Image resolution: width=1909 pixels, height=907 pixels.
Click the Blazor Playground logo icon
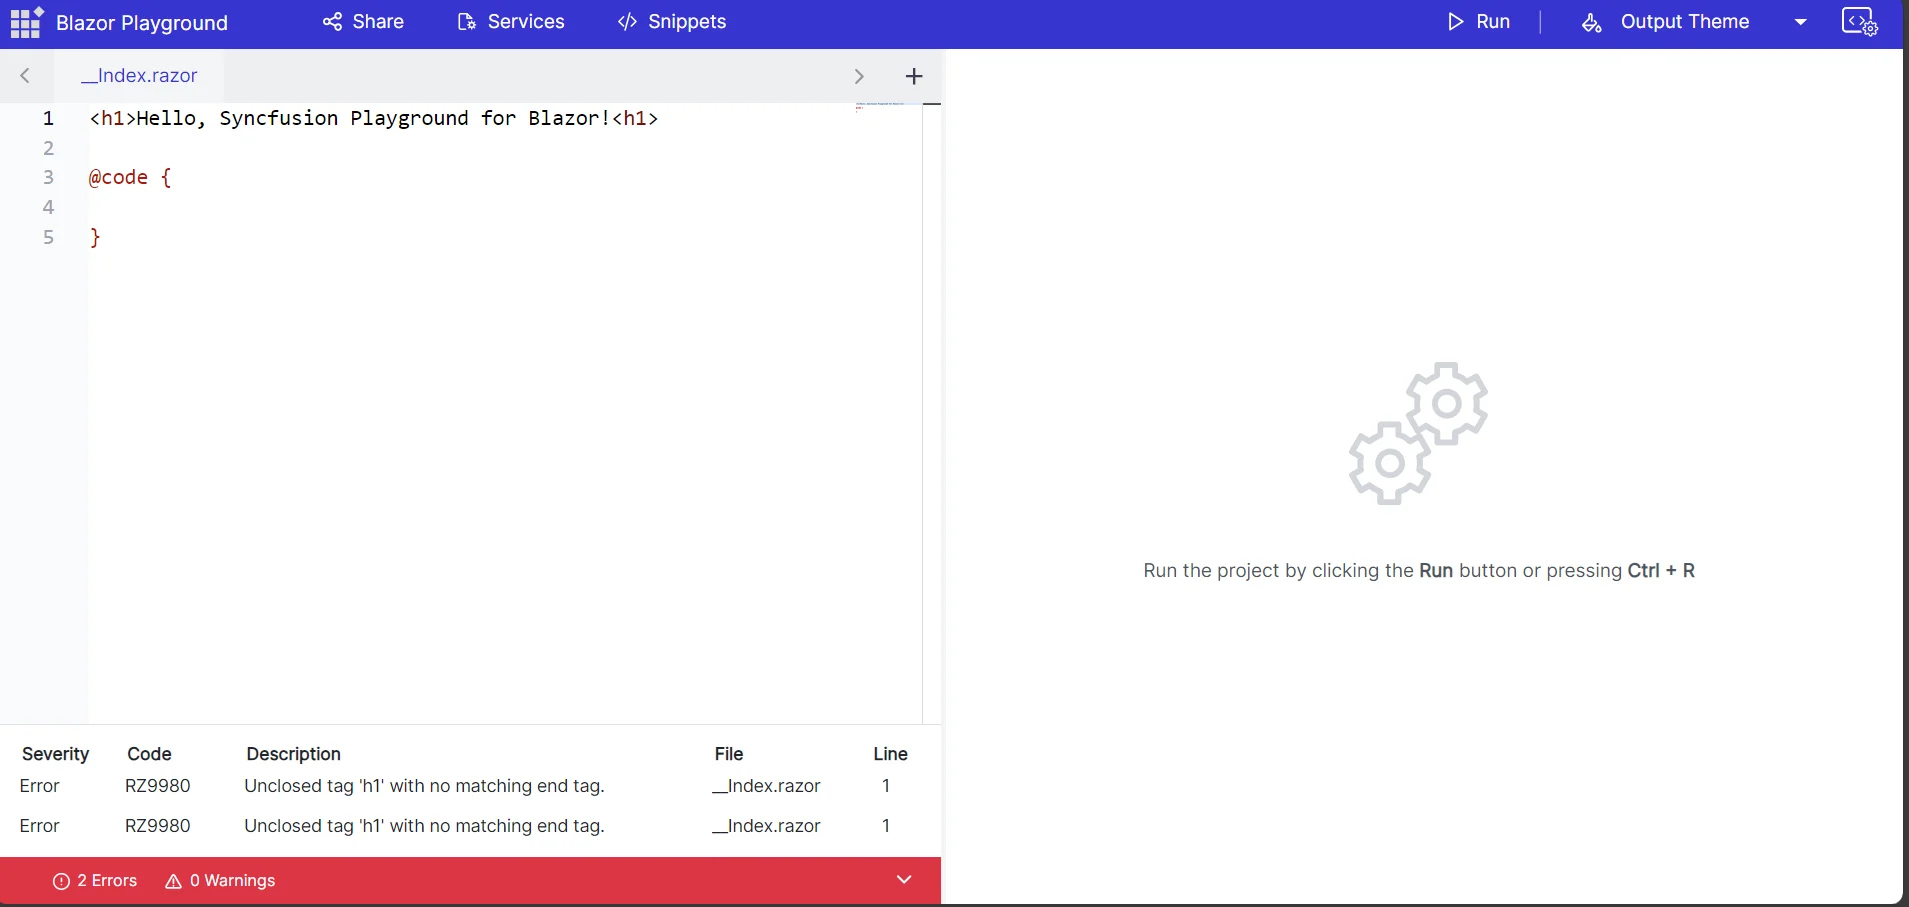click(25, 21)
